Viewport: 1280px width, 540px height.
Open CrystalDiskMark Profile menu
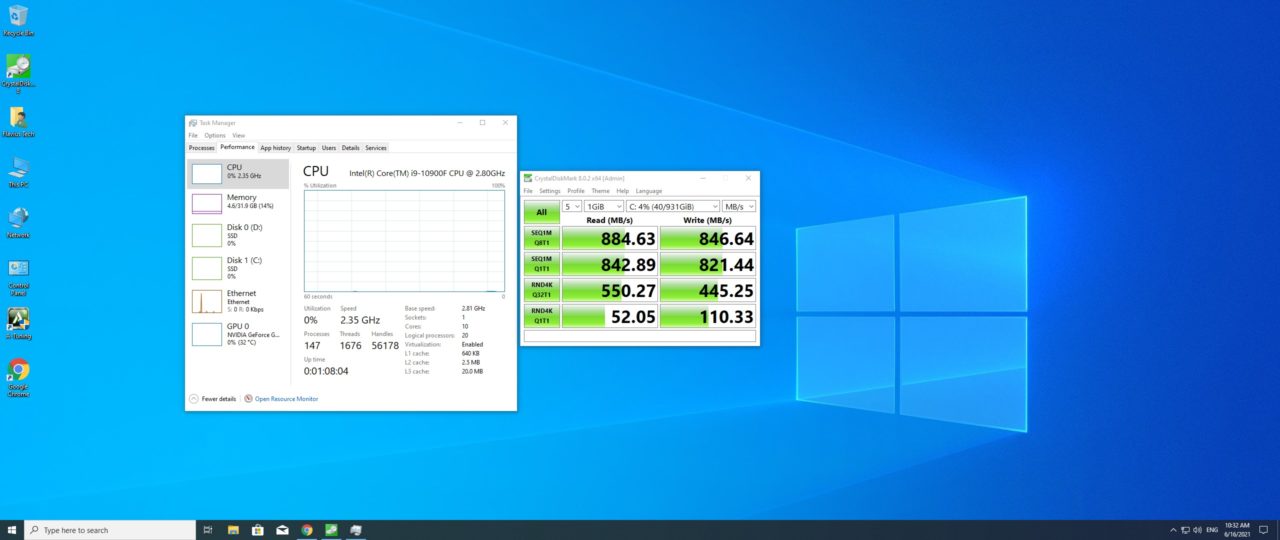click(x=576, y=191)
